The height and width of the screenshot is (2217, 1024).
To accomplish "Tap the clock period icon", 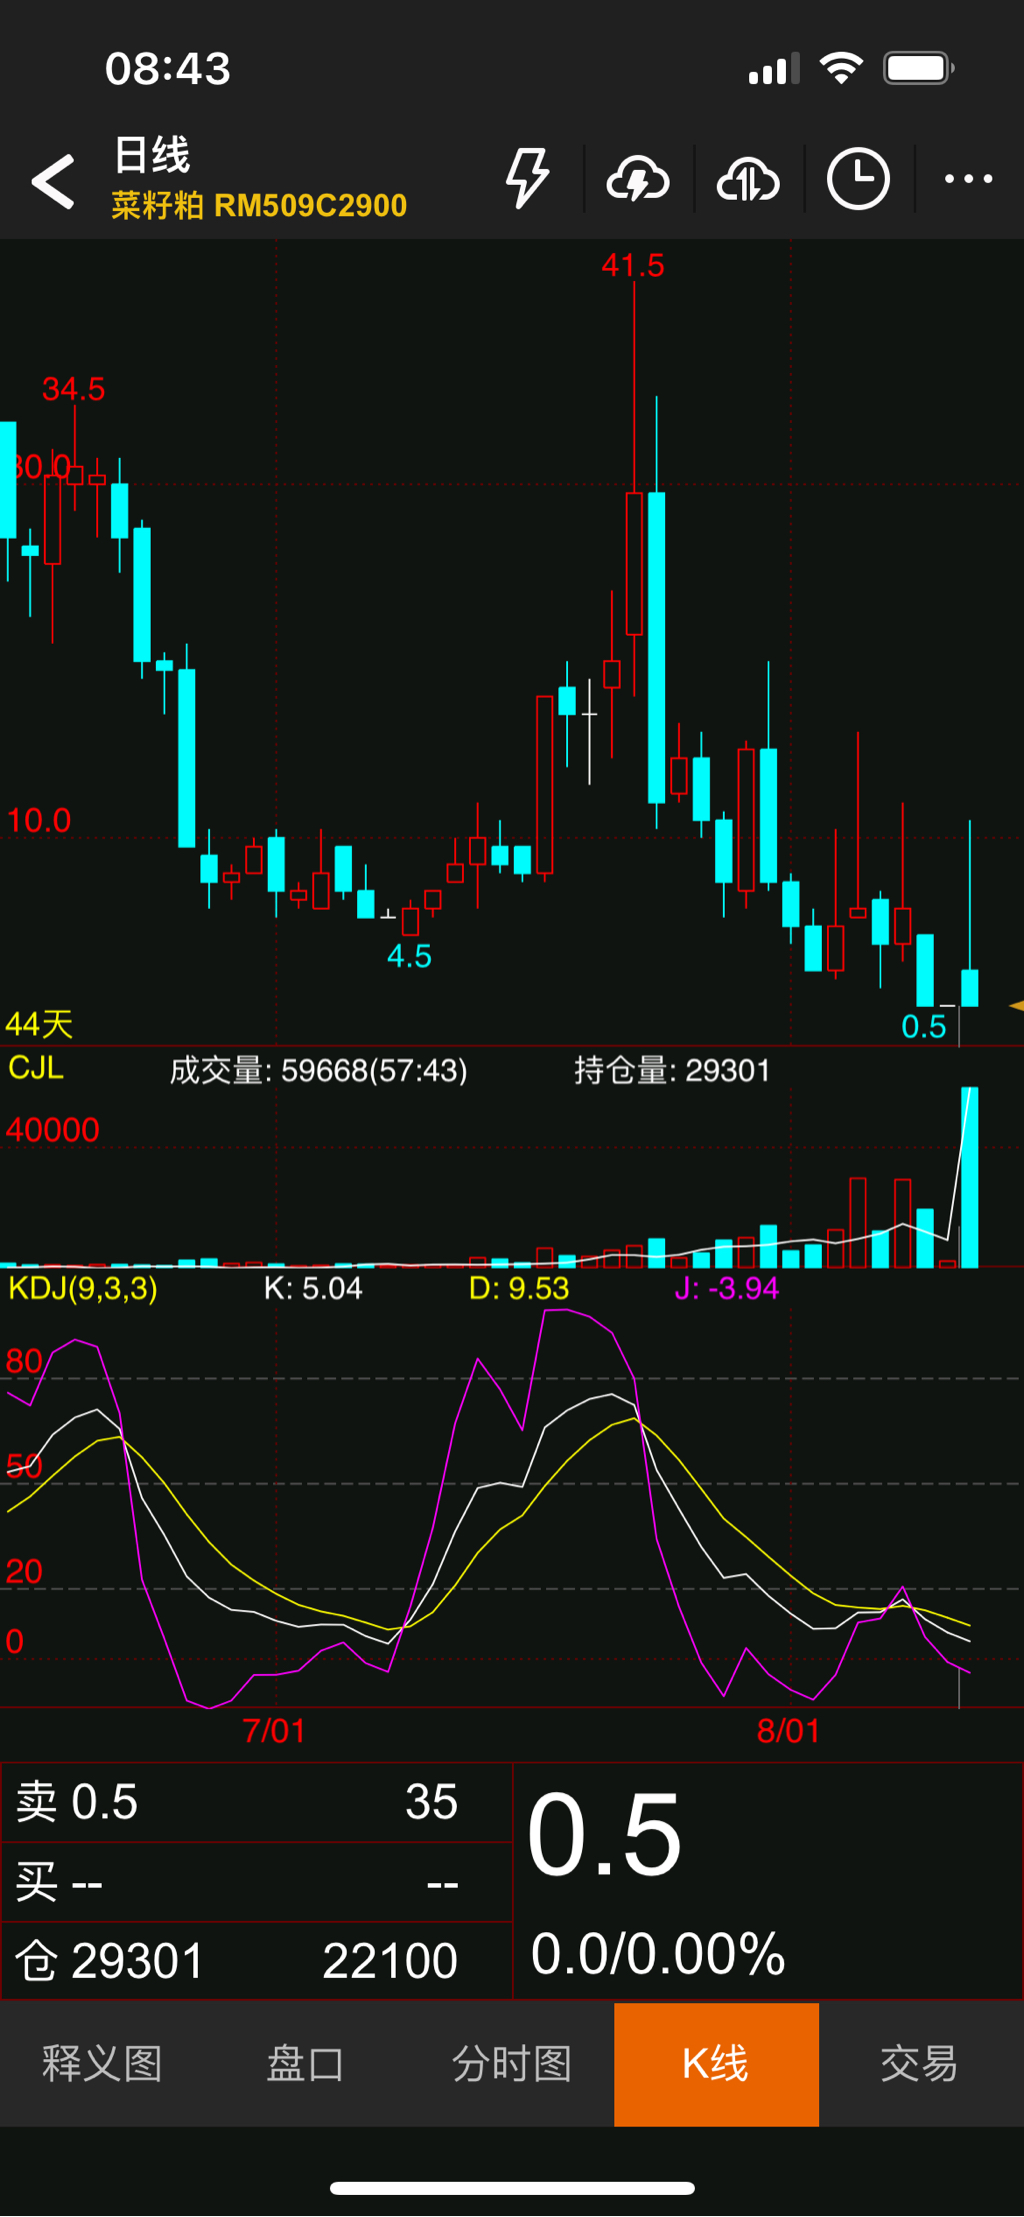I will (x=858, y=179).
